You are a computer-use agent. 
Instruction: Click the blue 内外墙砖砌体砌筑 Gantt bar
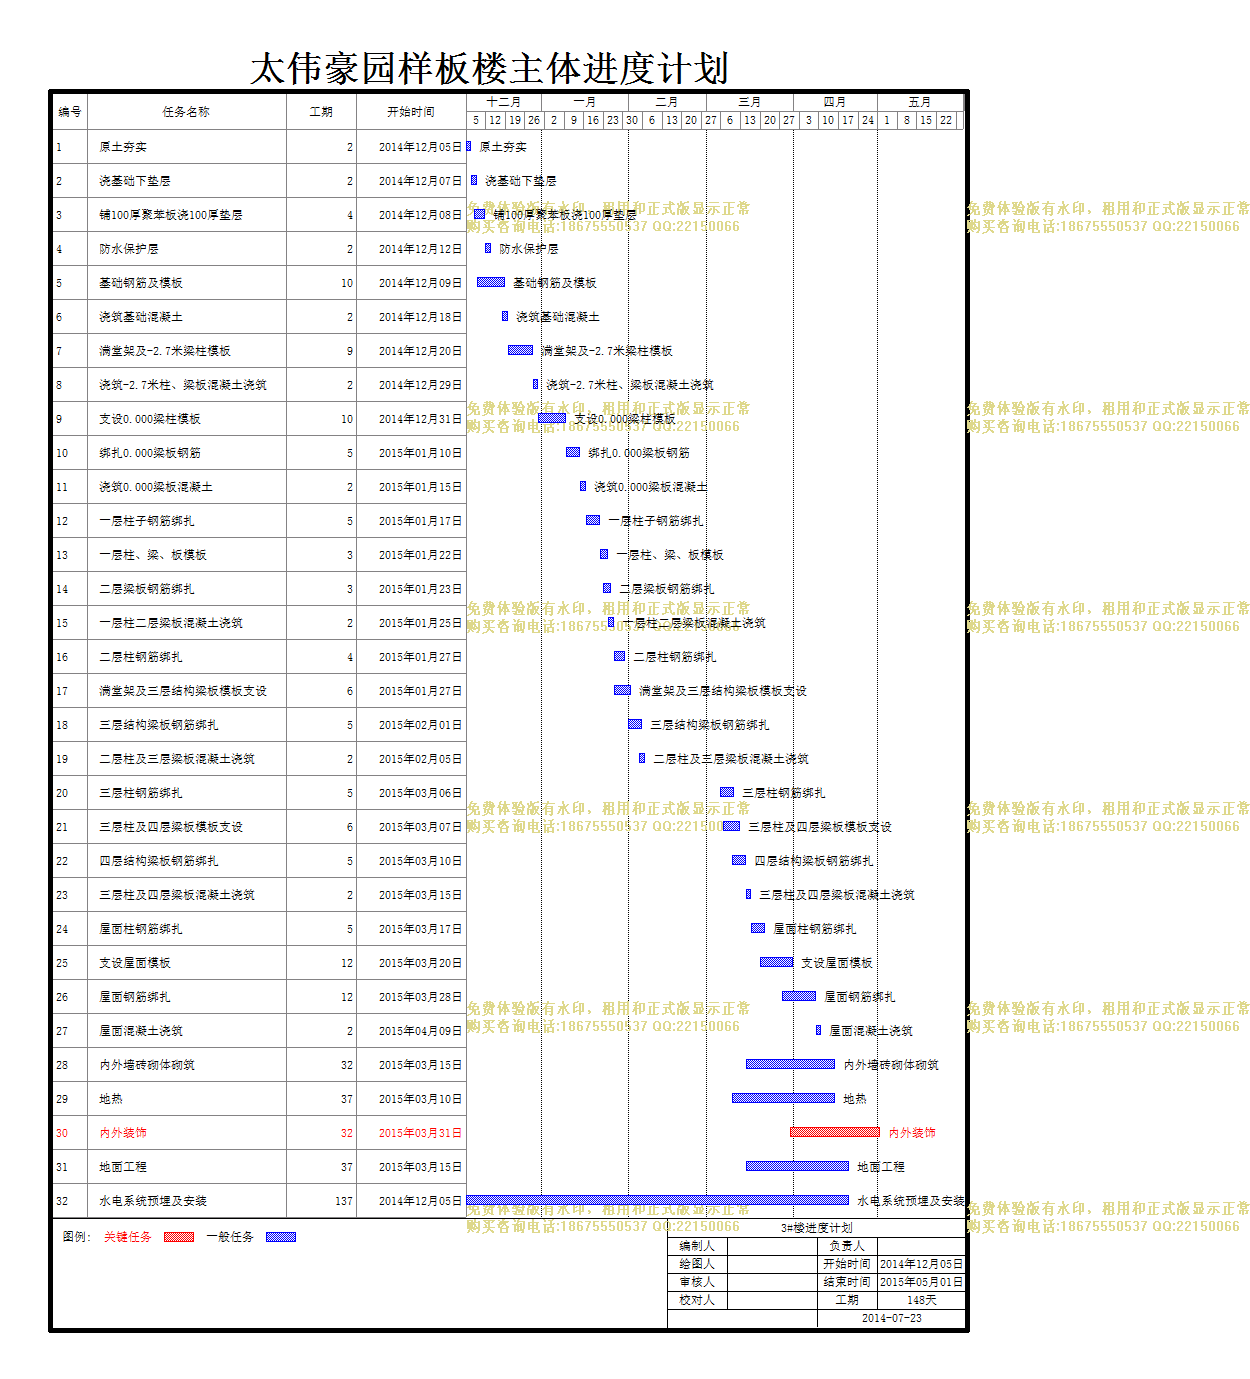(790, 1064)
